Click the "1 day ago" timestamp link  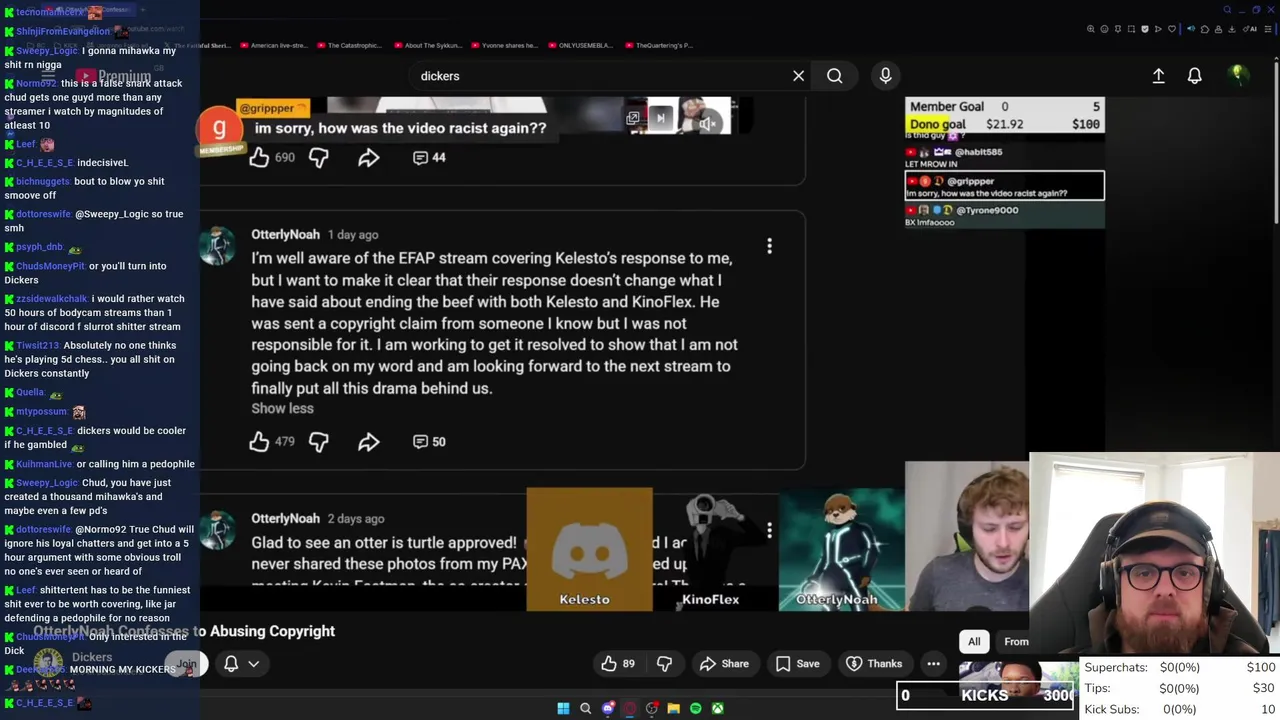click(x=353, y=235)
